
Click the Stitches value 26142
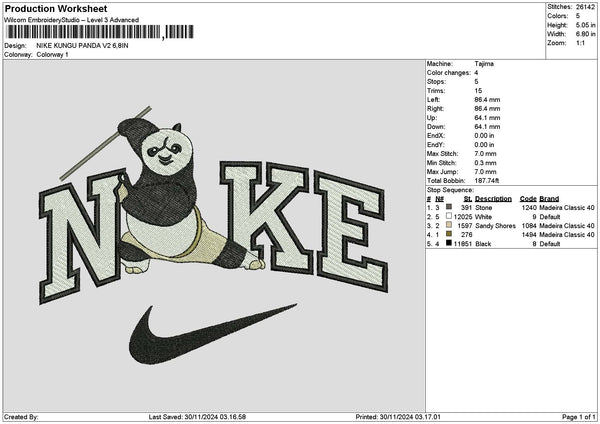coord(585,7)
